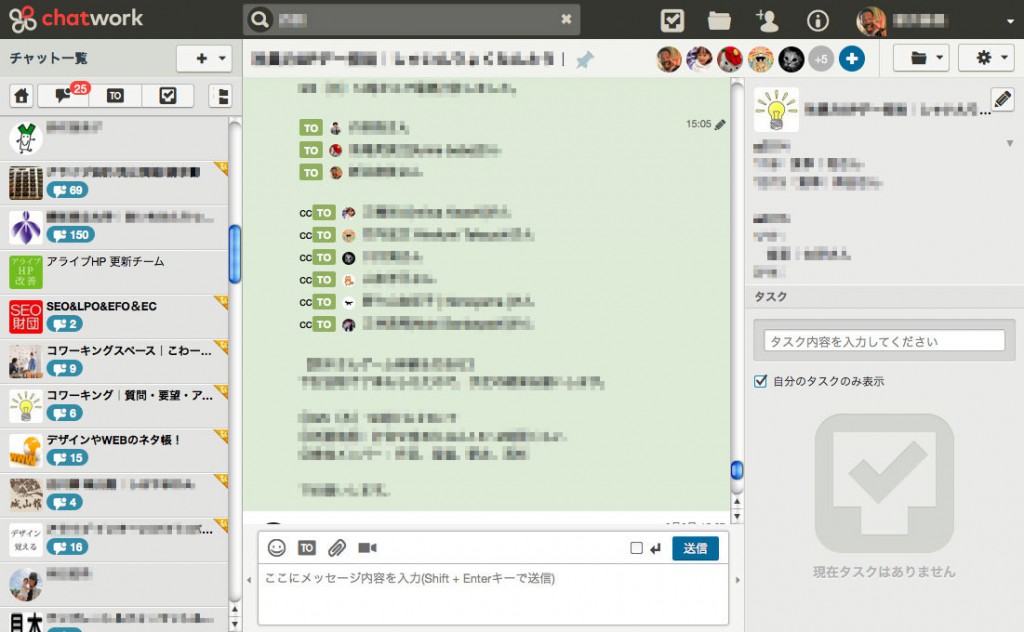Toggle Enter-to-send checkbox
Viewport: 1024px width, 632px height.
coord(636,548)
